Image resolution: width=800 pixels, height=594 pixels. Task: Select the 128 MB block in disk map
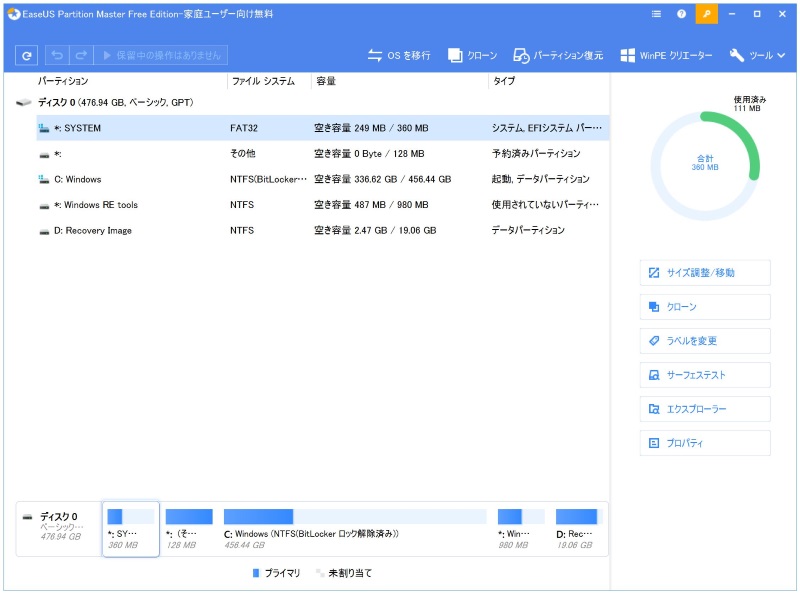[x=189, y=529]
